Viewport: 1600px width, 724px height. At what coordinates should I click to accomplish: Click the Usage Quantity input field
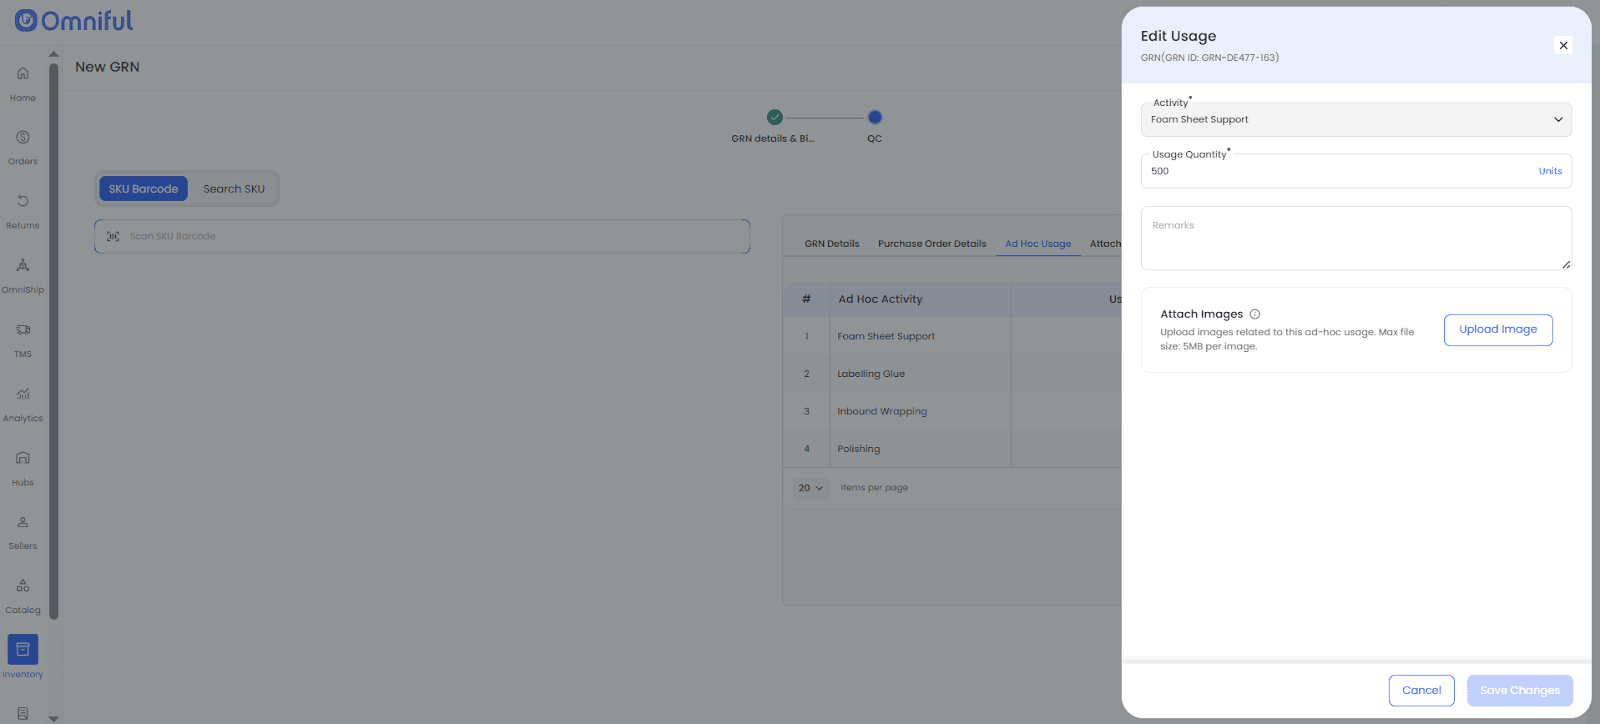tap(1340, 172)
